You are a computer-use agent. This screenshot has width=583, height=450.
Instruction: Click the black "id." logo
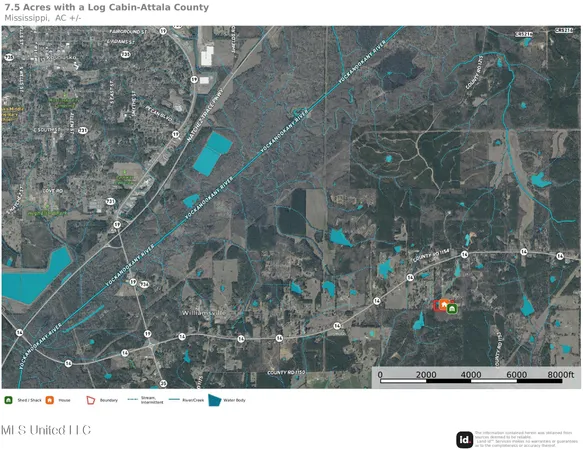pos(465,440)
